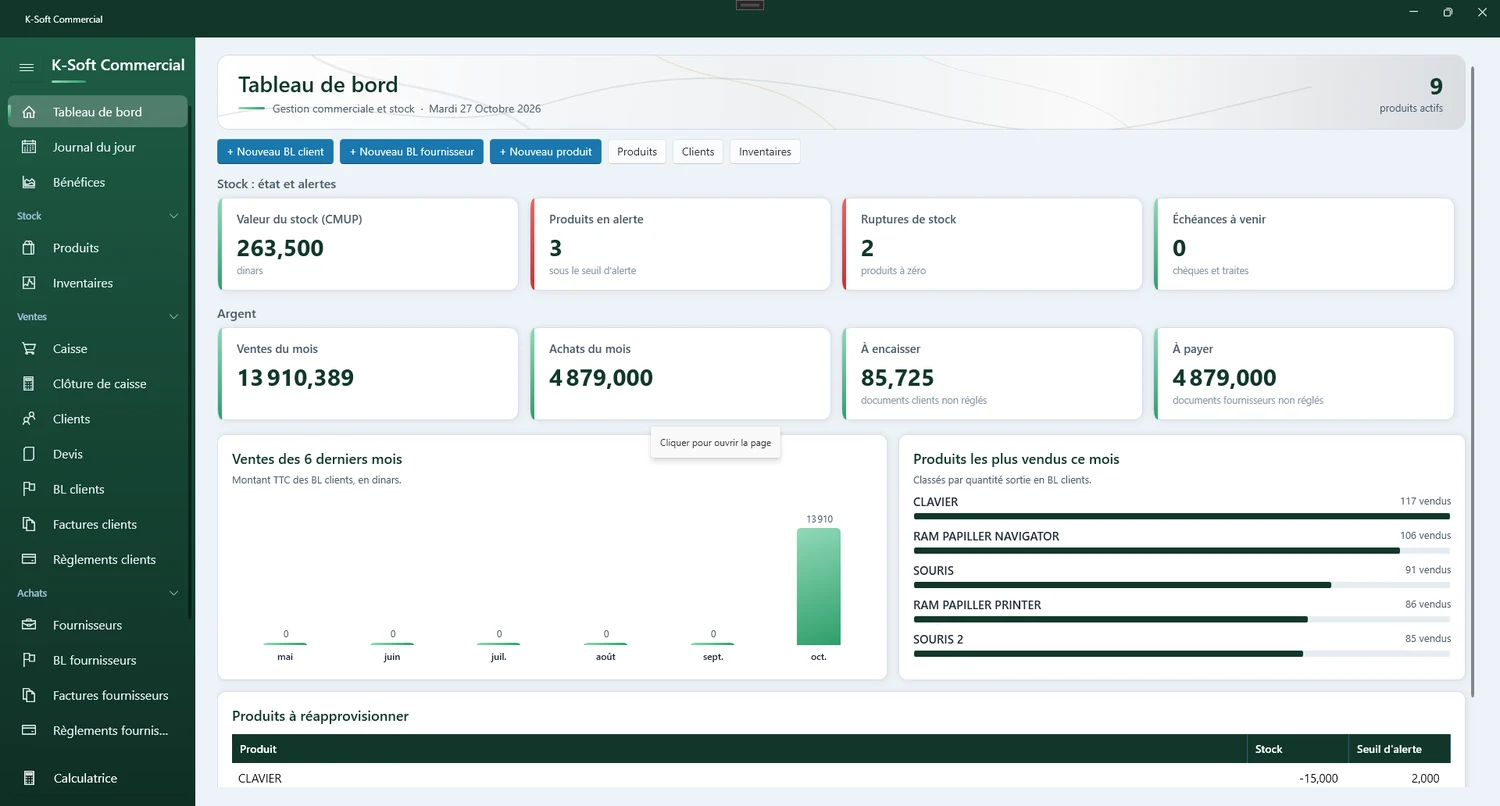Click the RAM PAPILLER NAVIGATOR product name
Screen dimensions: 1500x806
[x=986, y=536]
